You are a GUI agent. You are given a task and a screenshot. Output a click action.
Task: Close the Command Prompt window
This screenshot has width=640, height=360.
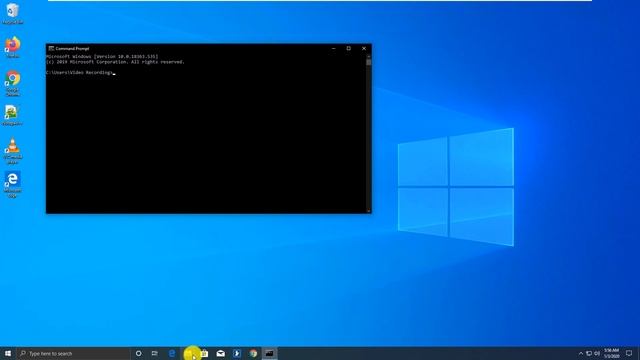tap(364, 48)
